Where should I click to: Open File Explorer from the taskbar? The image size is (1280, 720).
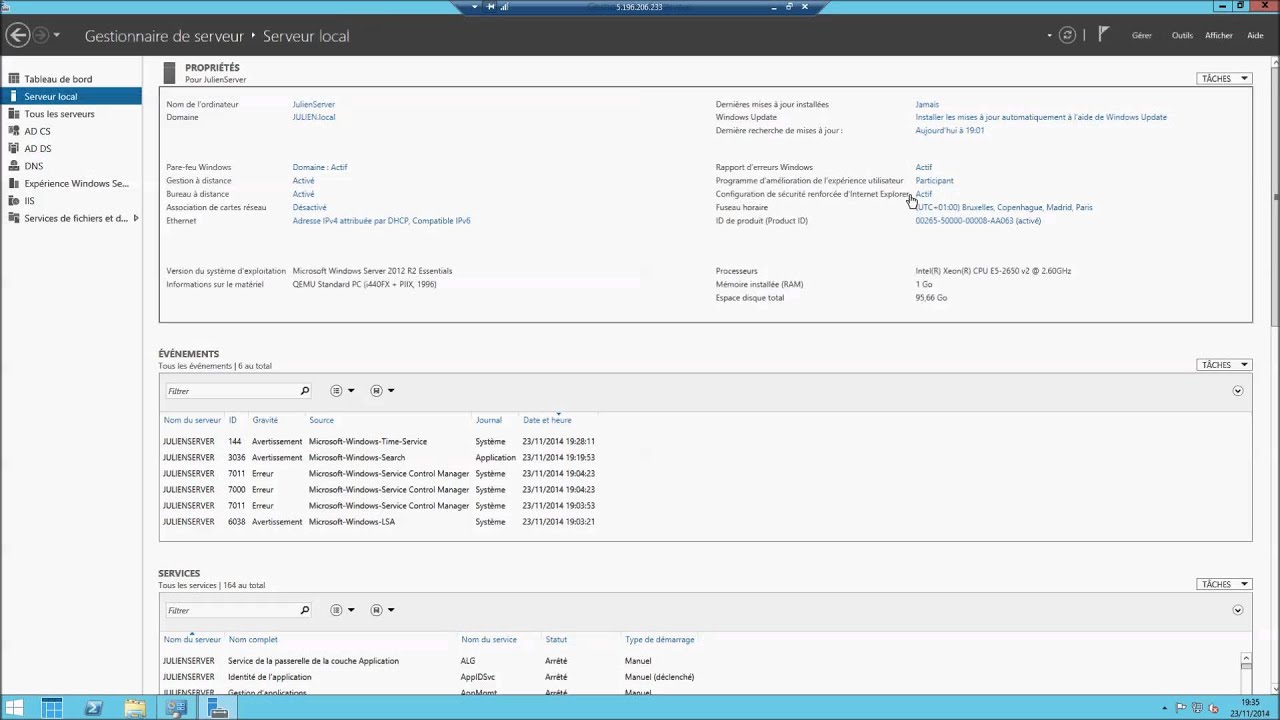pos(135,709)
